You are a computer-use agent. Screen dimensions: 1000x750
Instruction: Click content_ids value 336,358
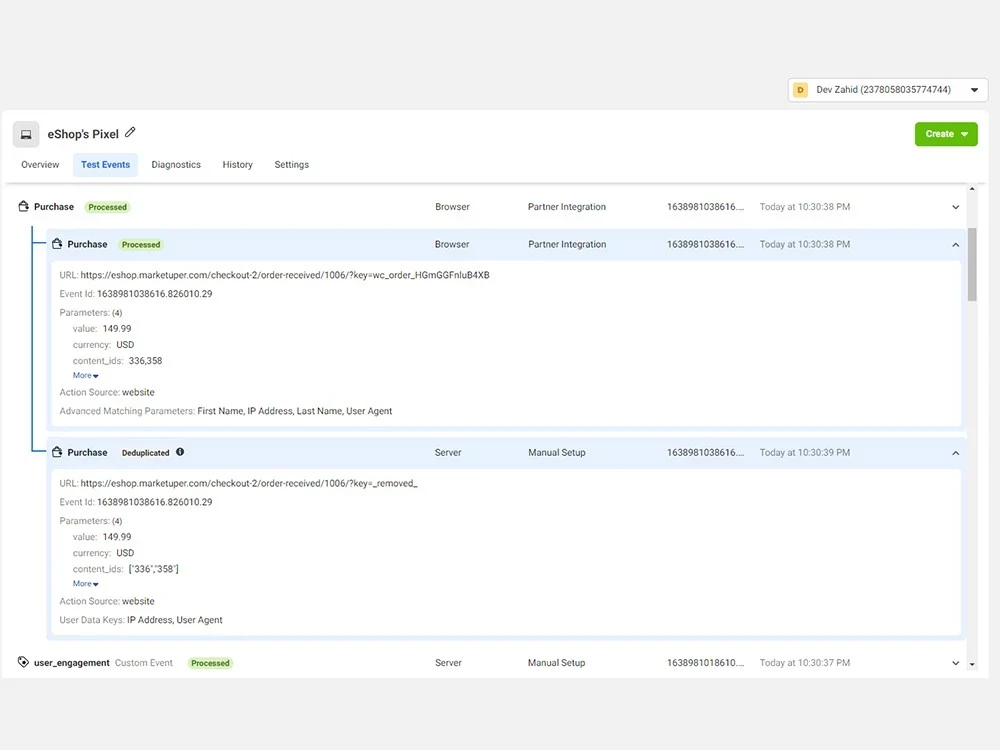pyautogui.click(x=145, y=360)
